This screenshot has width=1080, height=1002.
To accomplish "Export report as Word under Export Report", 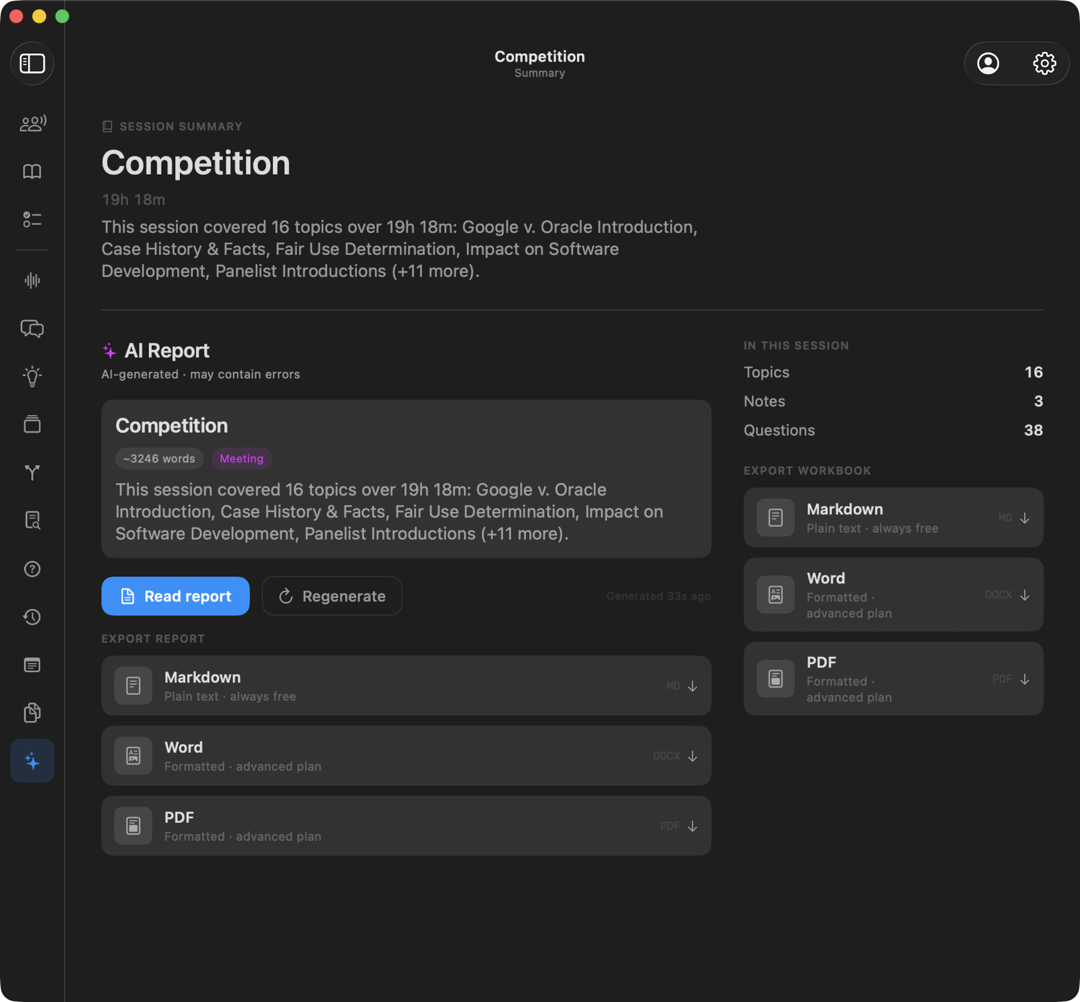I will [406, 756].
